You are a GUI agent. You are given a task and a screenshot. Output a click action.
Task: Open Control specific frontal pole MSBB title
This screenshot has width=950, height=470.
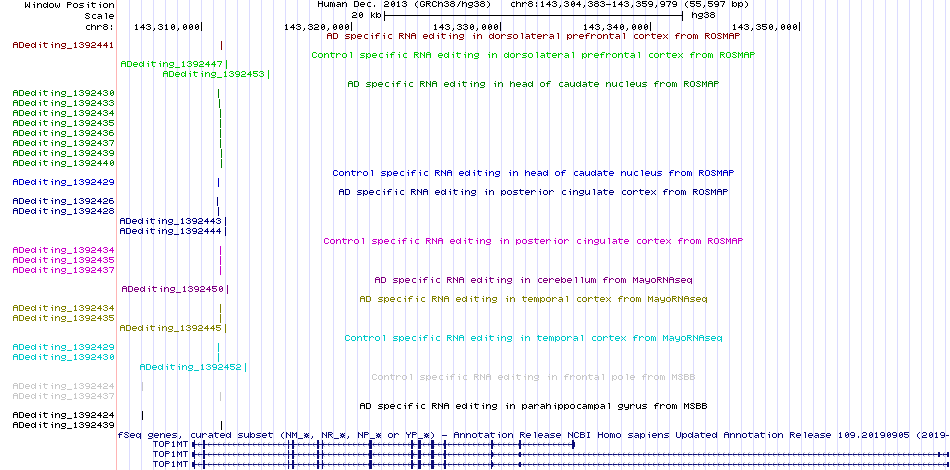point(533,377)
